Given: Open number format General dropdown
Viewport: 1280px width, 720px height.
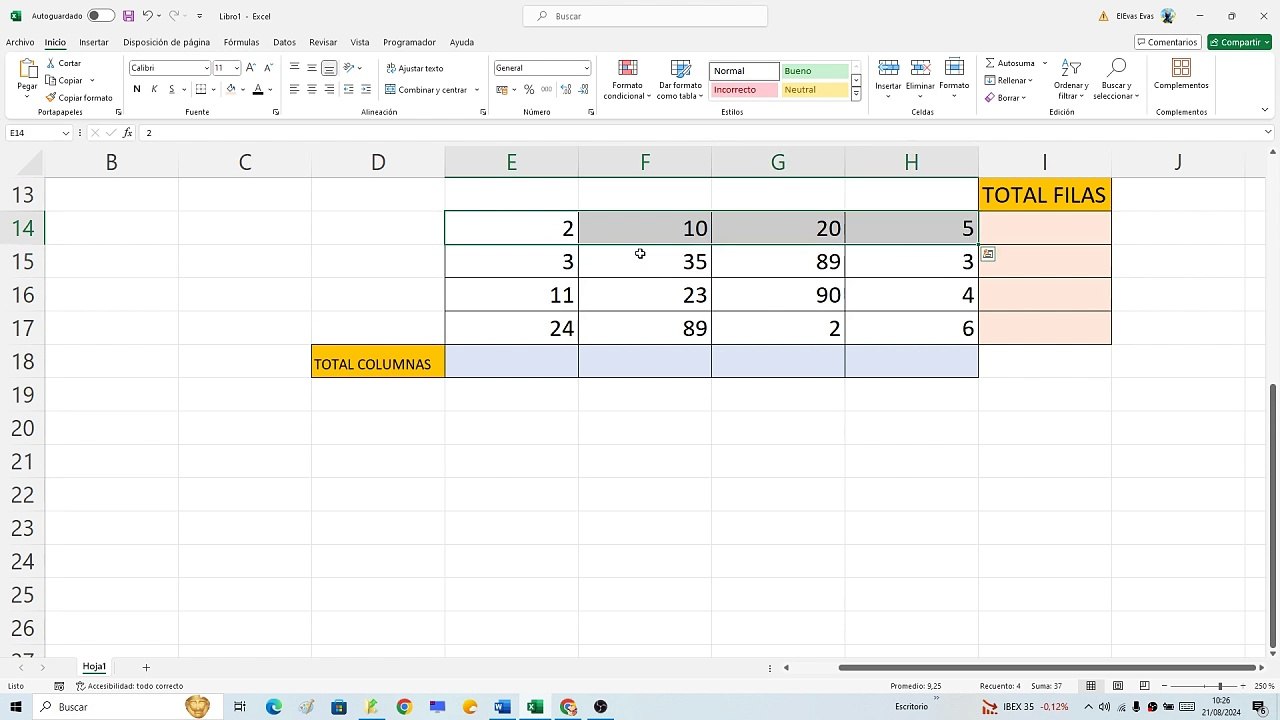Looking at the screenshot, I should 587,68.
